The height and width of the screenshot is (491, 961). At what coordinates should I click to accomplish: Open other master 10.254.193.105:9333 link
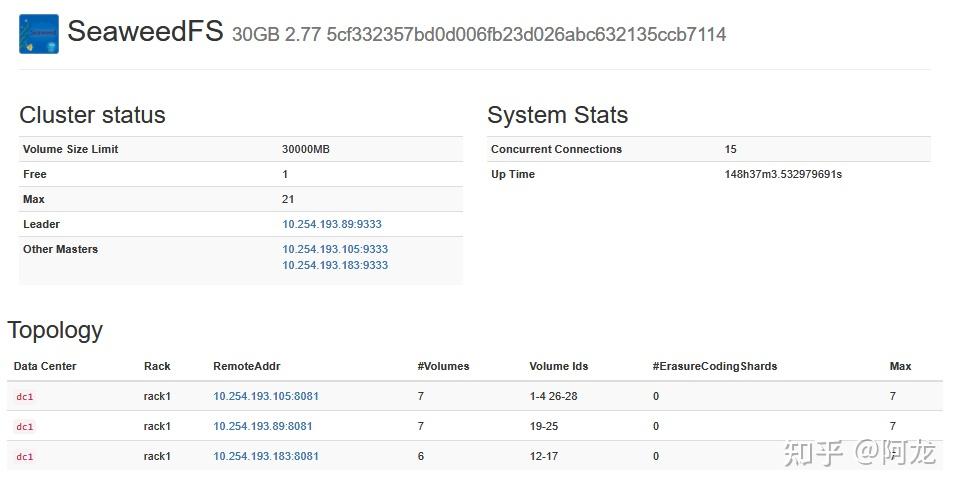335,249
